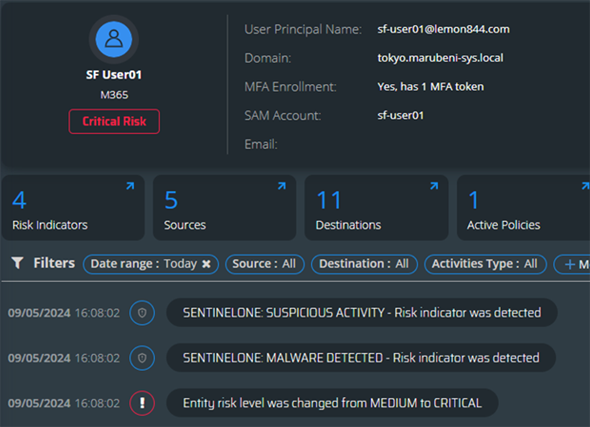This screenshot has height=427, width=590.
Task: Open the Destination All filter dropdown
Action: [x=364, y=264]
